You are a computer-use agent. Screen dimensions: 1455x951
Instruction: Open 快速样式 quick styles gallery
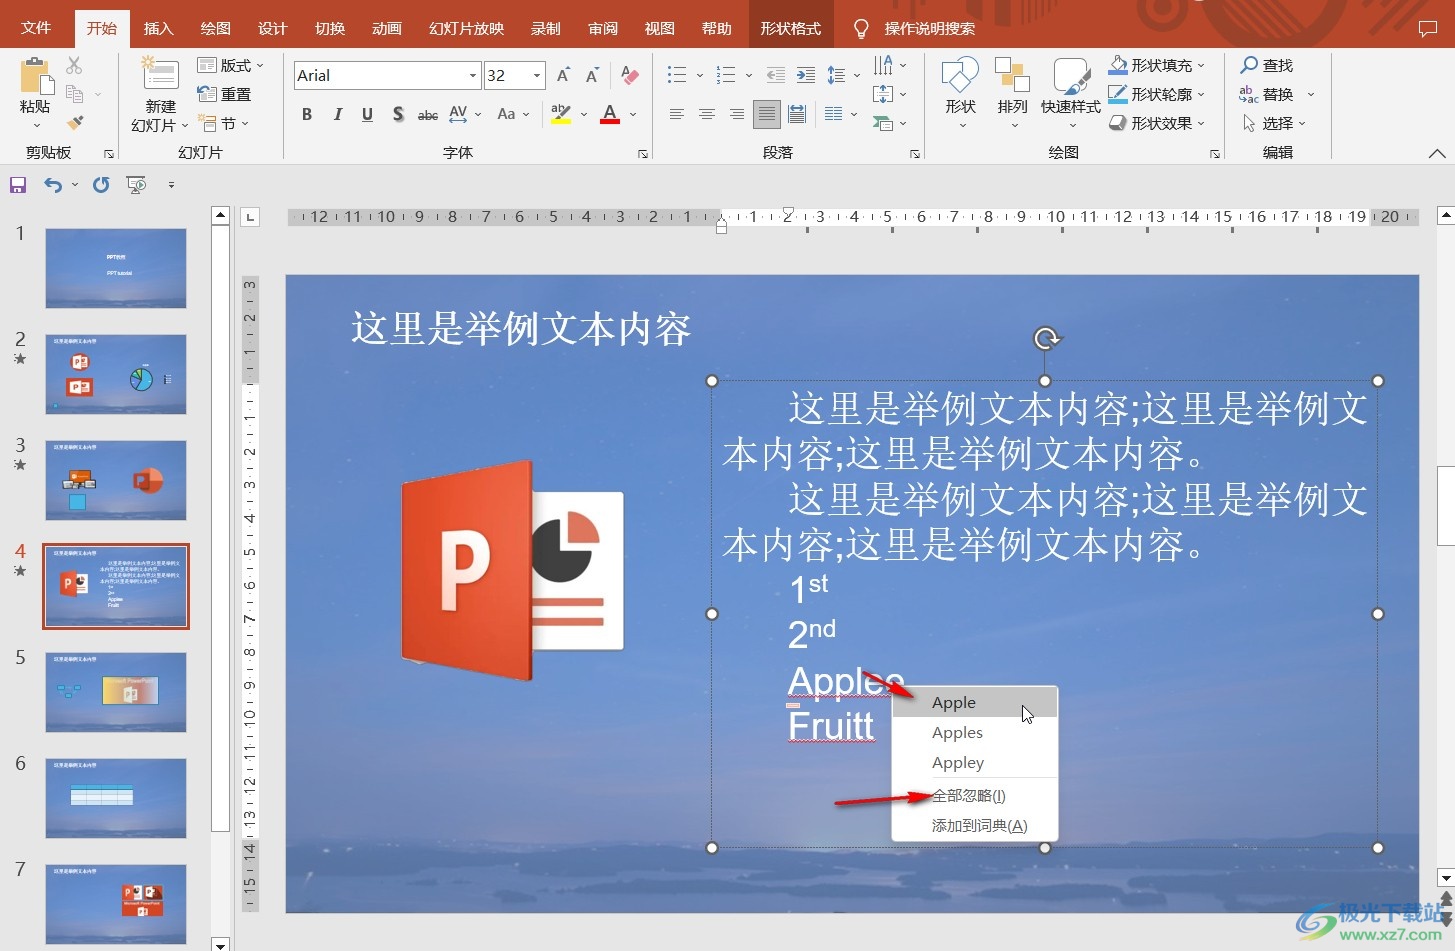(1071, 92)
